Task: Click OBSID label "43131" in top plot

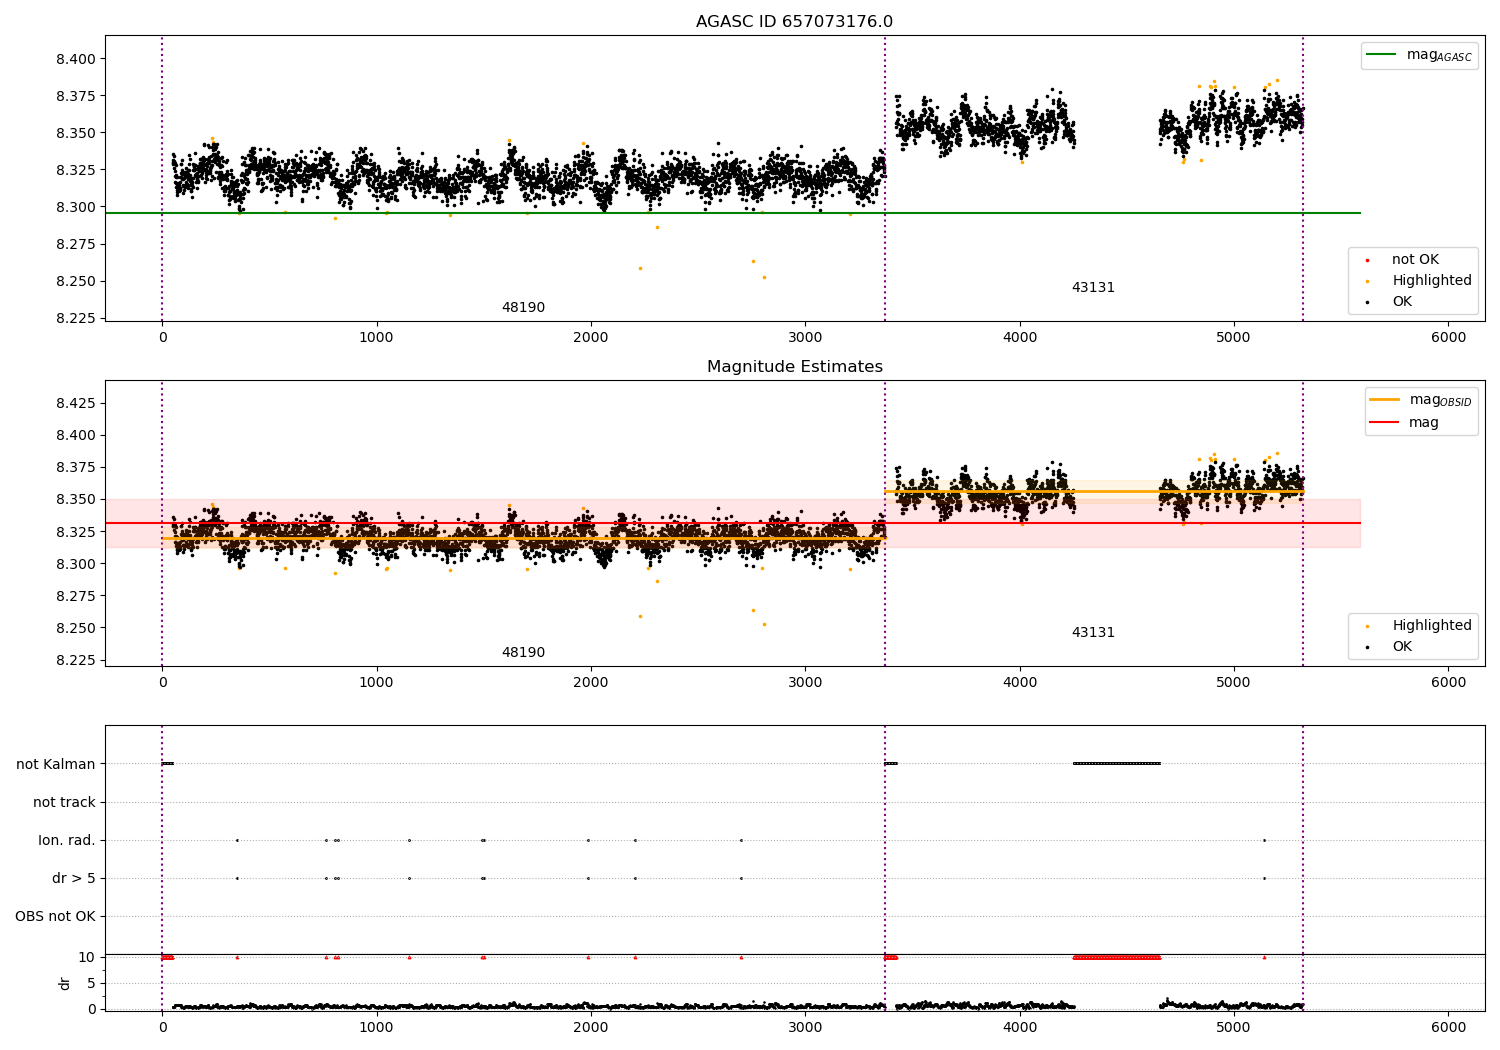Action: coord(1093,288)
